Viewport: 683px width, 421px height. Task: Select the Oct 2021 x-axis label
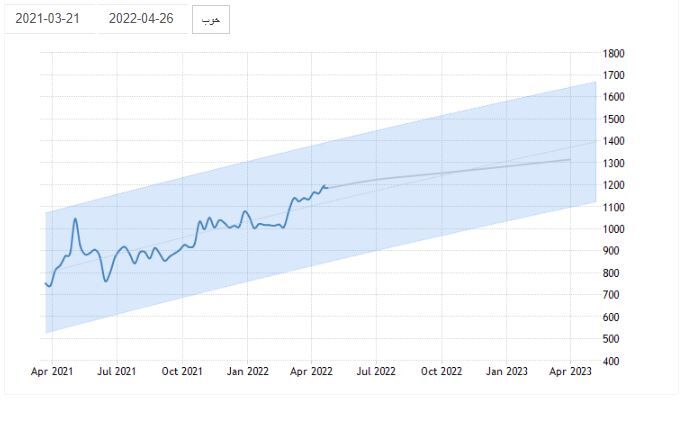pyautogui.click(x=182, y=372)
